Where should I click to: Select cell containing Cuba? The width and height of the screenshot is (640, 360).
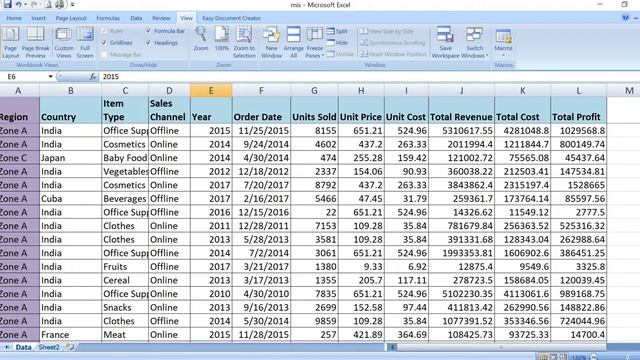[x=71, y=199]
